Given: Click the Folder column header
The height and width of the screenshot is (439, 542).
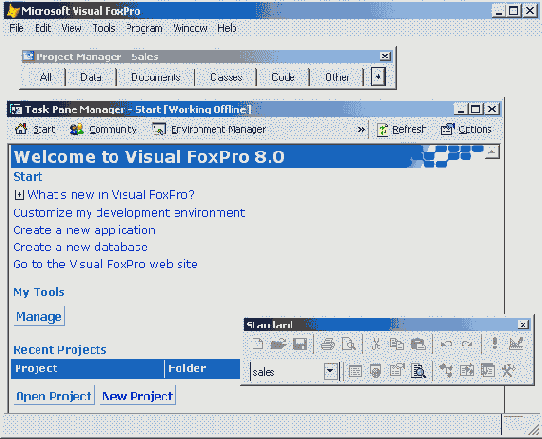Looking at the screenshot, I should pos(202,369).
